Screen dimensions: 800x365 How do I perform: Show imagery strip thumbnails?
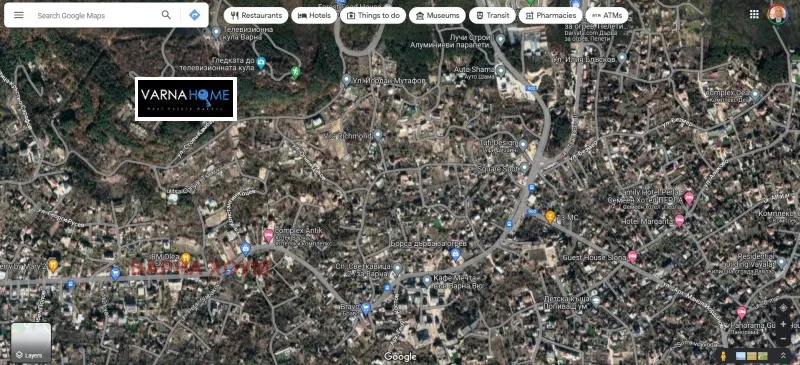[751, 356]
